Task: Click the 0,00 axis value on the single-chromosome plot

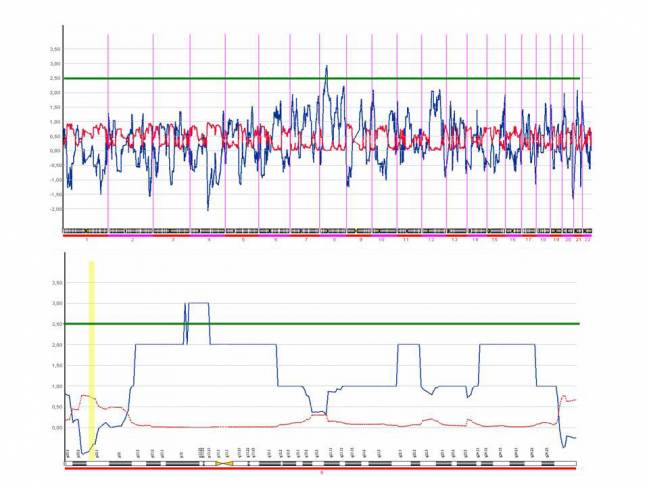Action: click(57, 428)
